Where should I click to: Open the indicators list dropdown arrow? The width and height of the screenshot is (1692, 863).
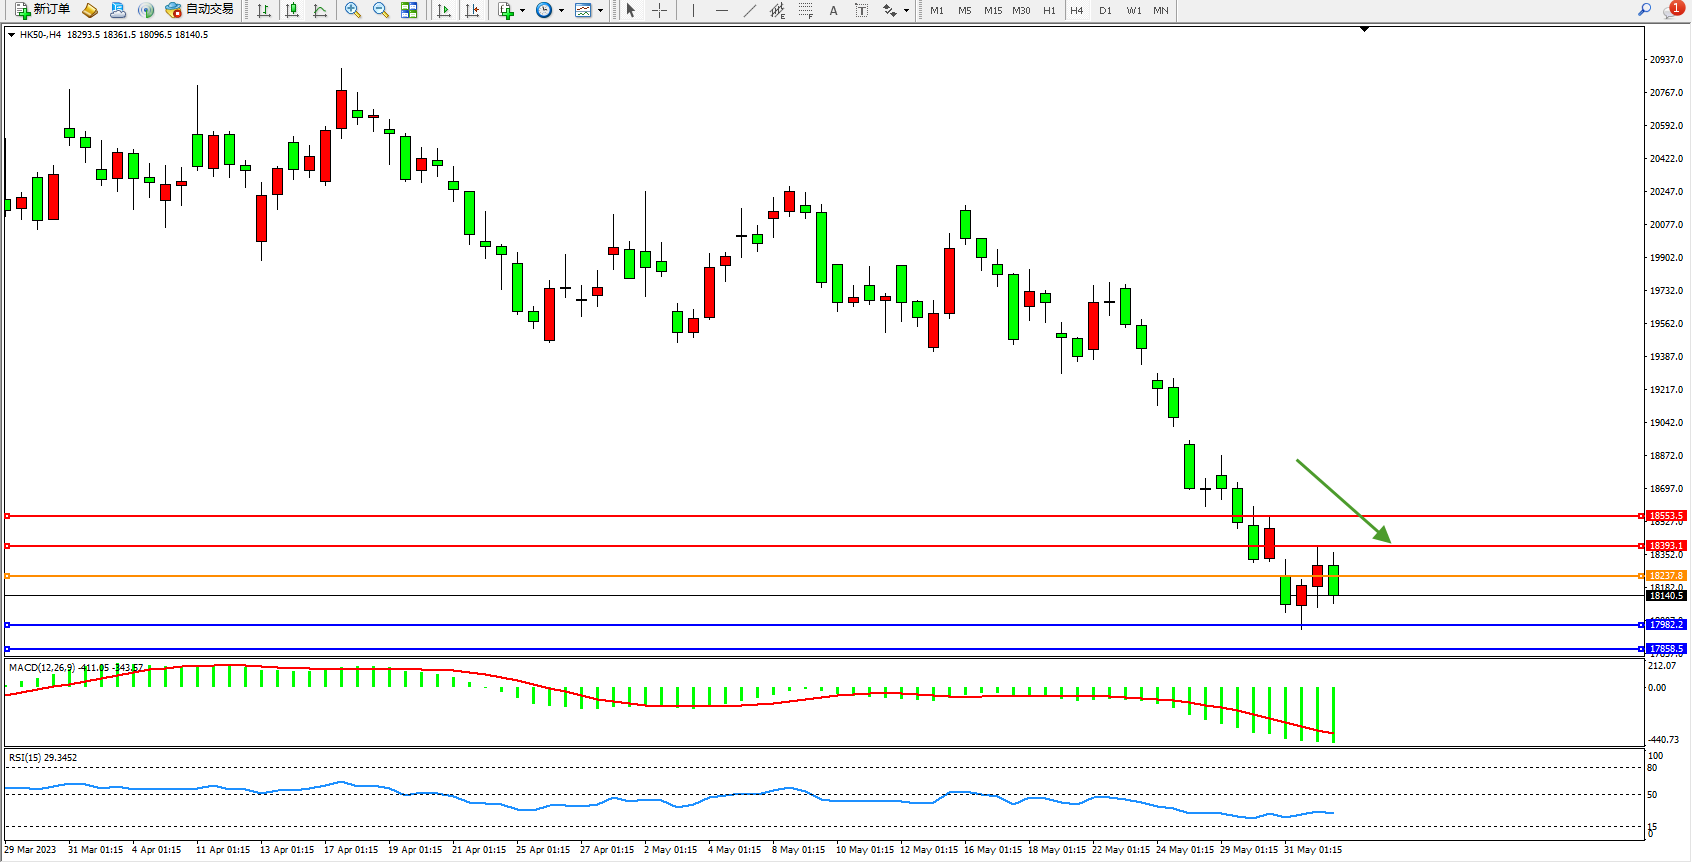[522, 11]
